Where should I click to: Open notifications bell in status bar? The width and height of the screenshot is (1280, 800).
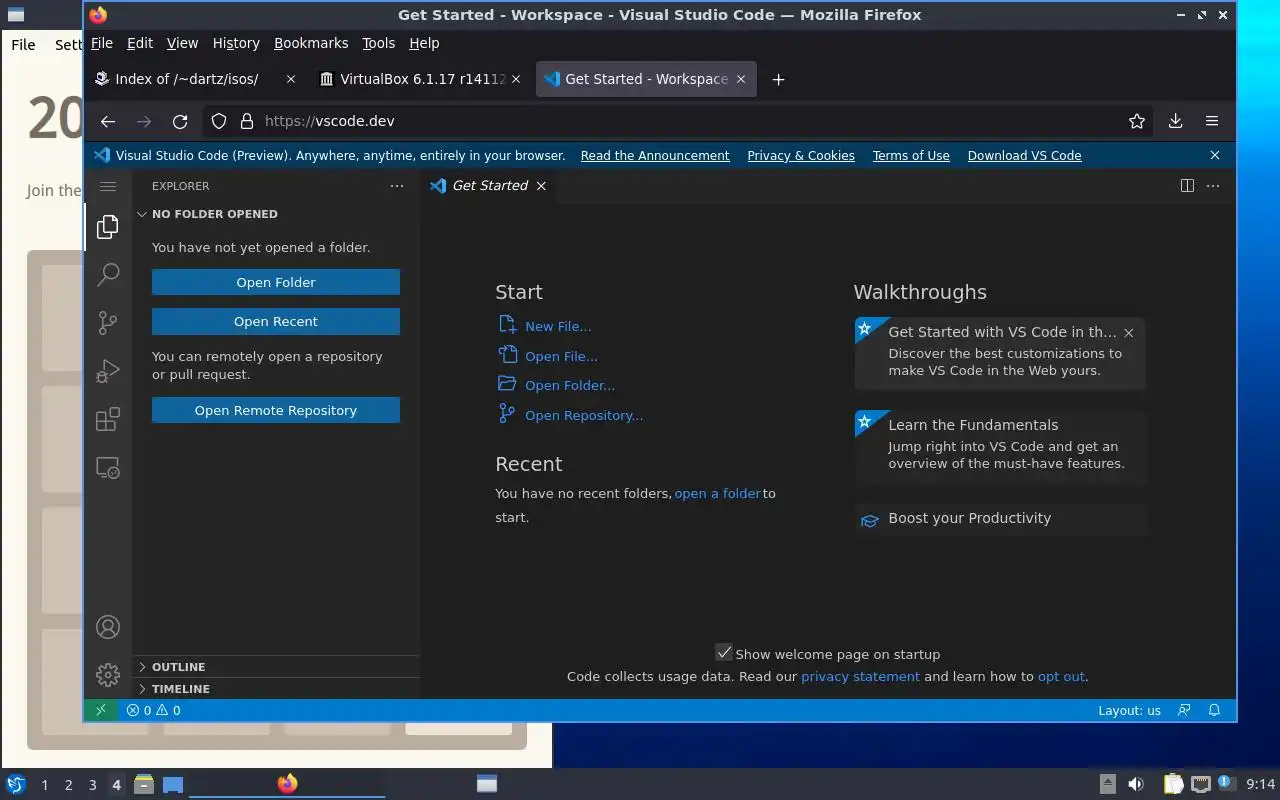click(1215, 710)
